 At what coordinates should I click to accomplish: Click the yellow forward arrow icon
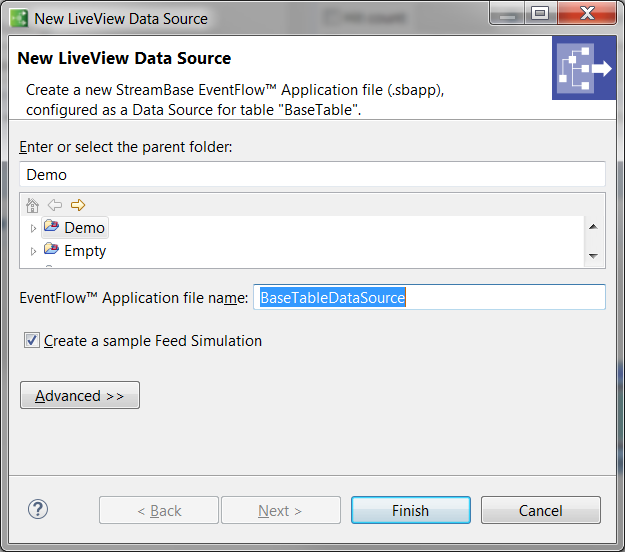[78, 205]
